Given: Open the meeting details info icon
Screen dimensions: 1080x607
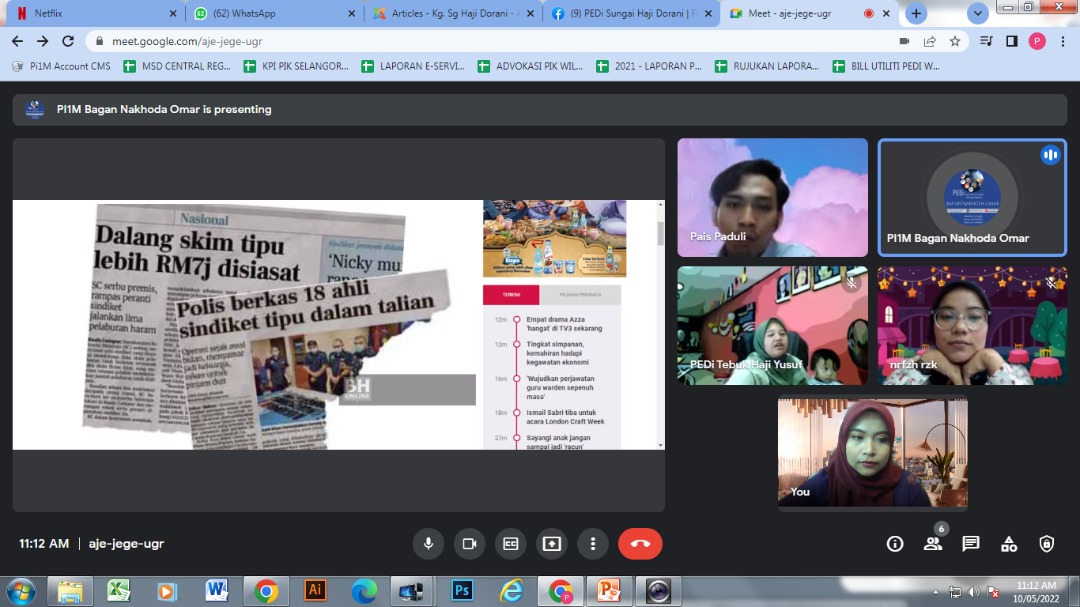Looking at the screenshot, I should [895, 544].
